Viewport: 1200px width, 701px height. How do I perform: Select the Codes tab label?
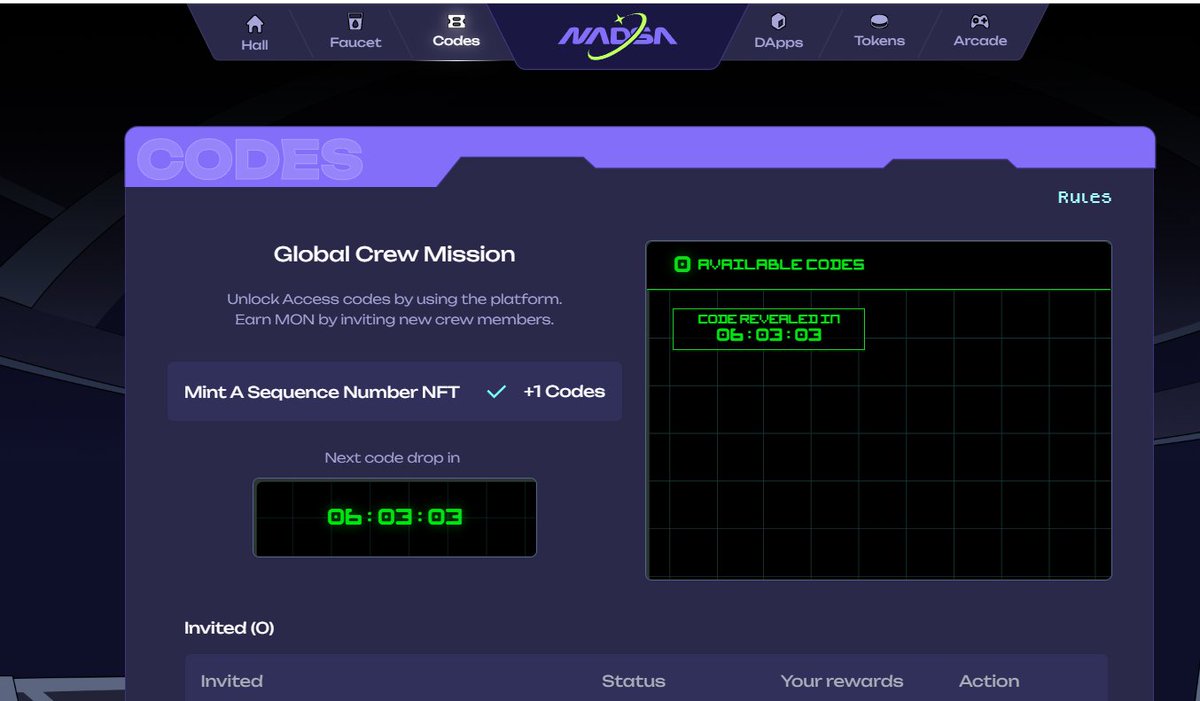tap(456, 41)
